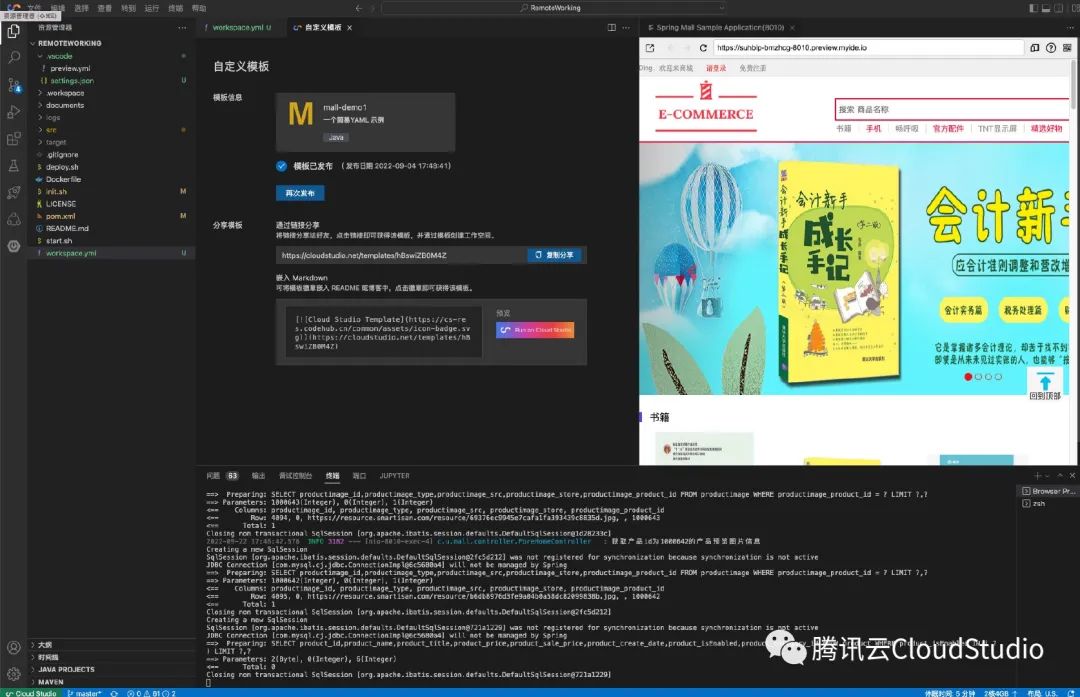Click the 手机 category link on web page

click(873, 129)
